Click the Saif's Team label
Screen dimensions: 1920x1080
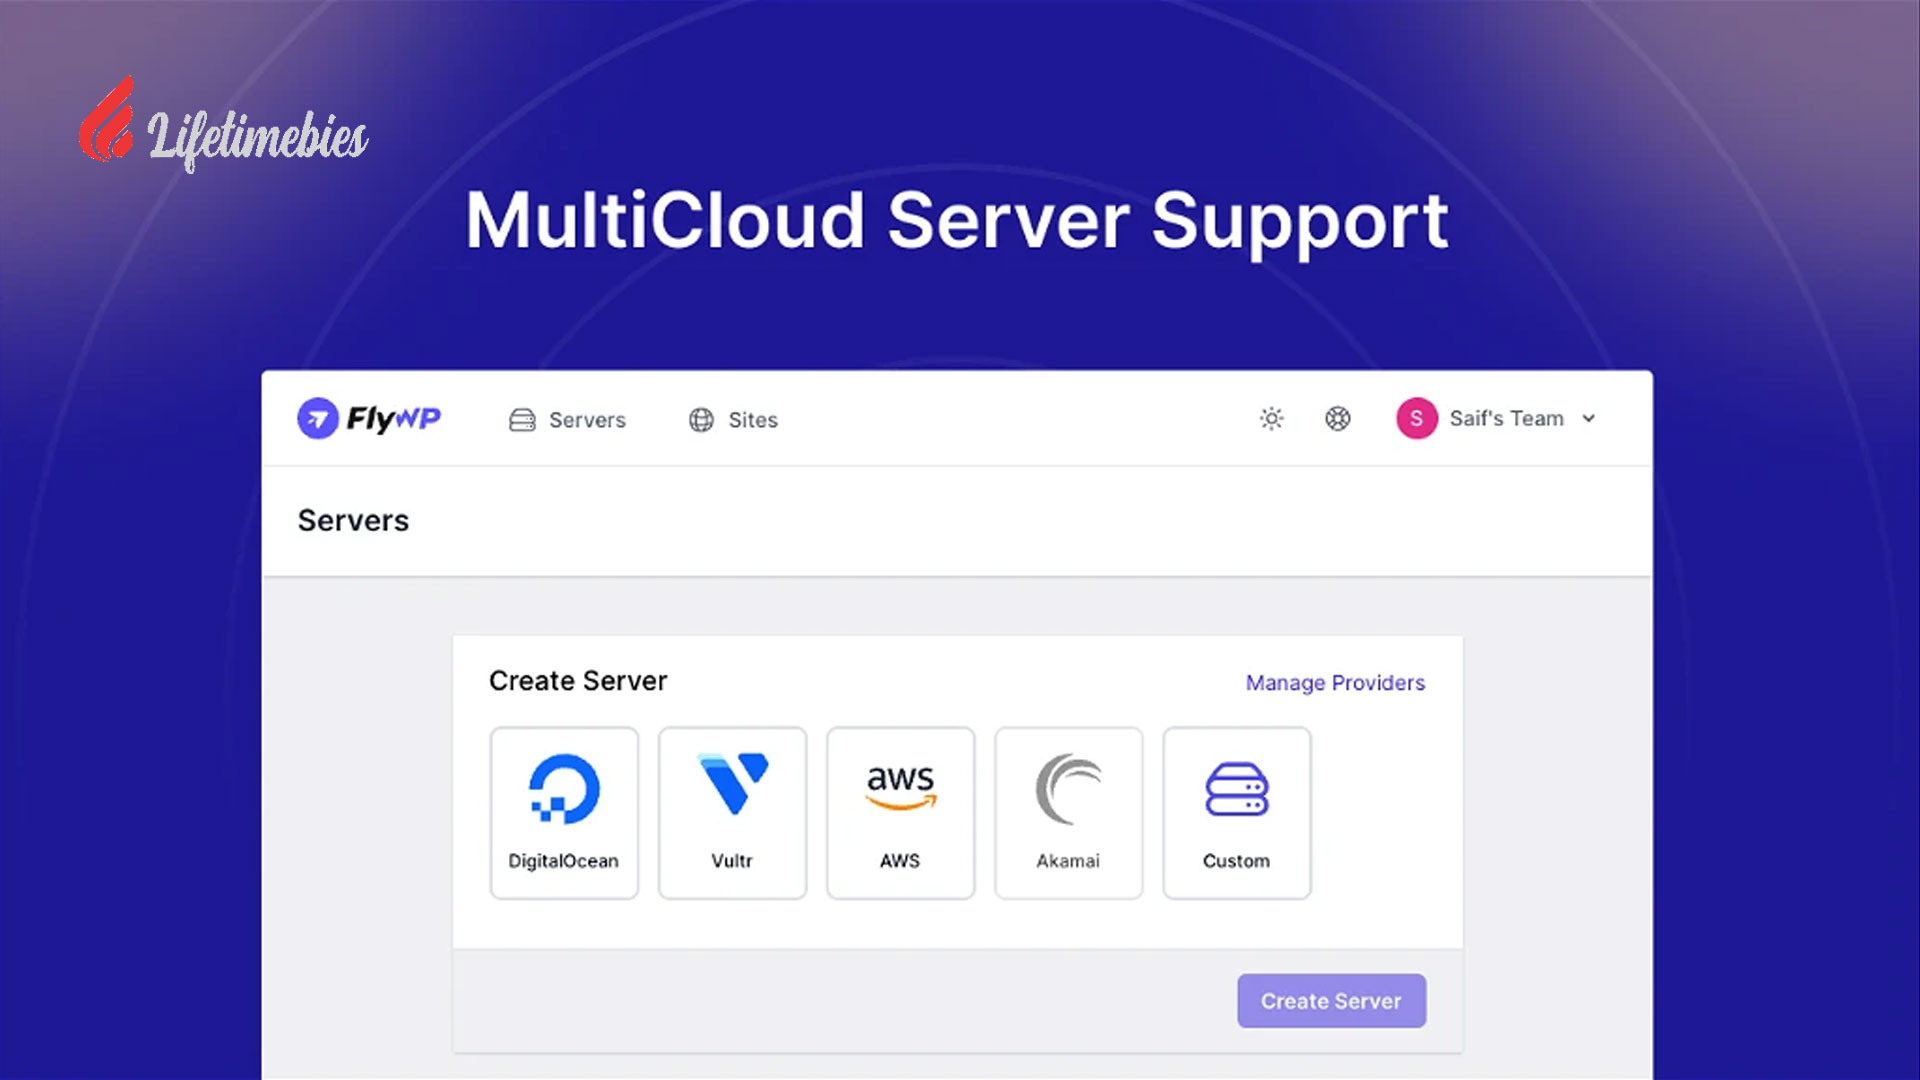point(1506,418)
